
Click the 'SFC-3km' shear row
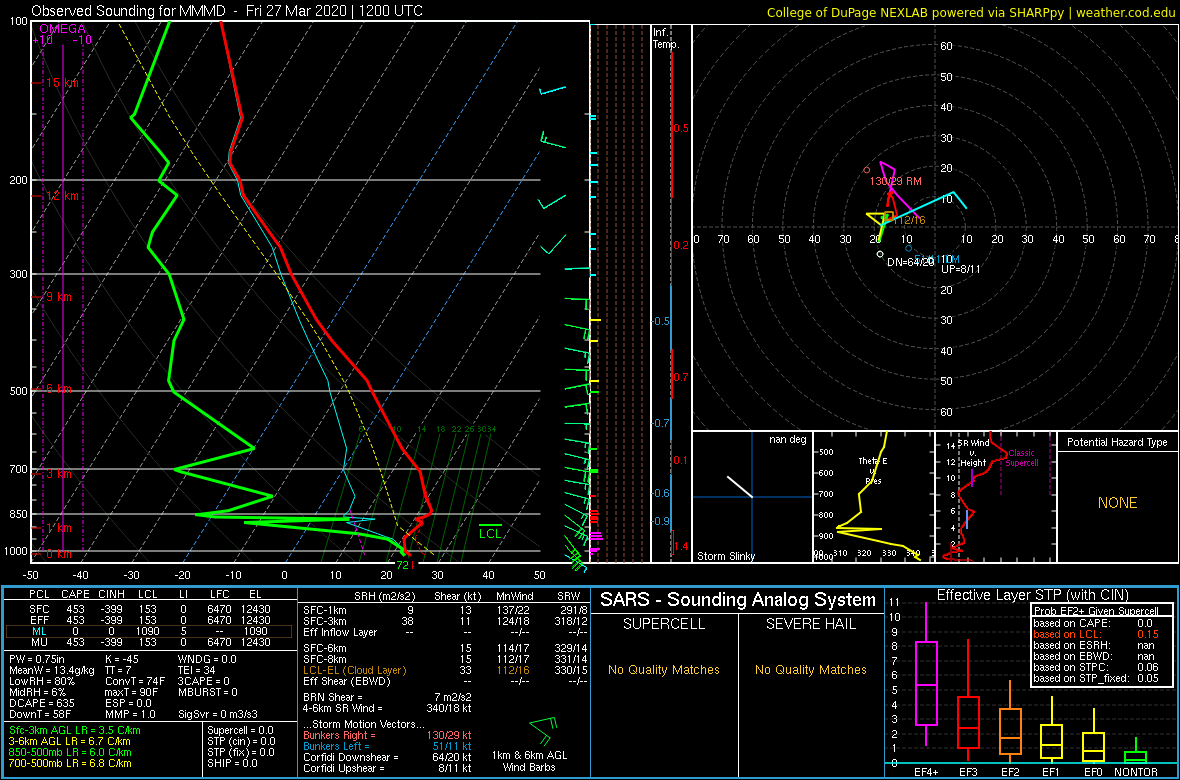click(445, 620)
